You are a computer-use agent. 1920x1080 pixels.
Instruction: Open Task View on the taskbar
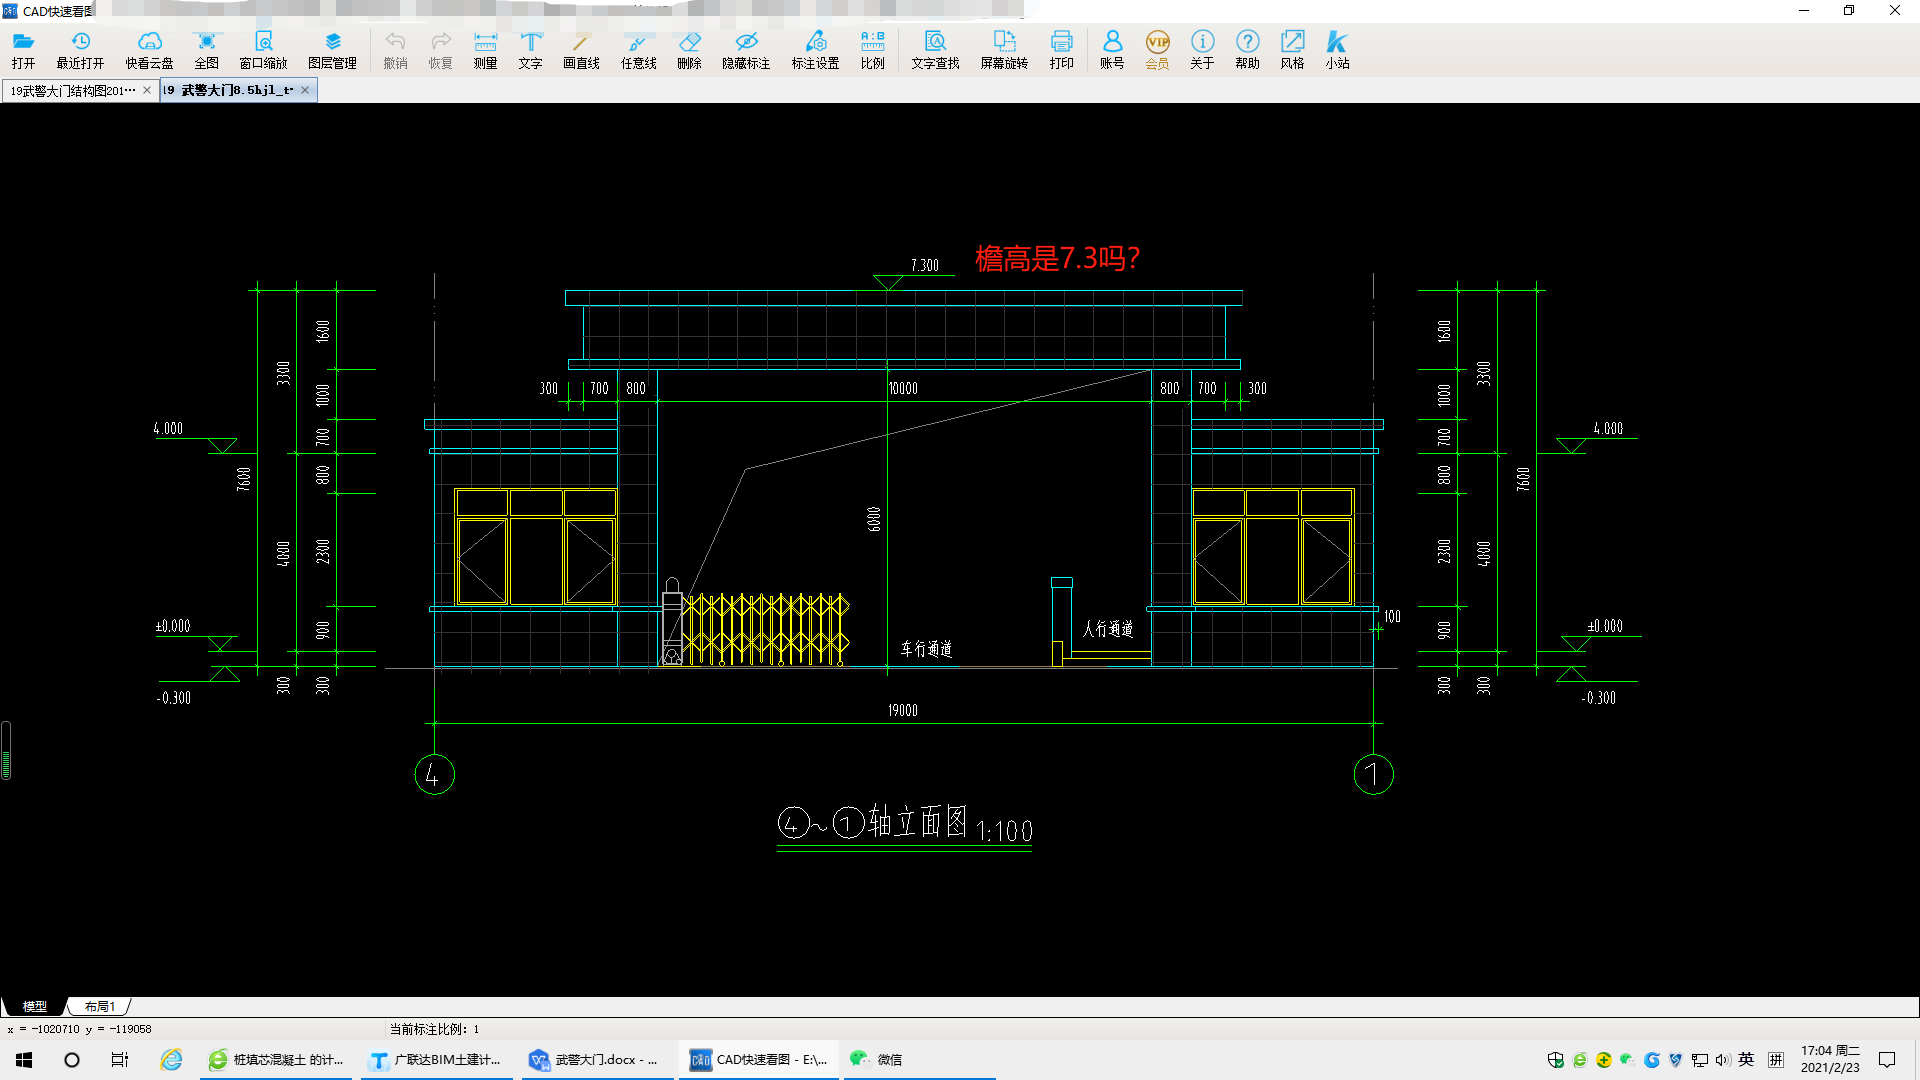click(120, 1060)
